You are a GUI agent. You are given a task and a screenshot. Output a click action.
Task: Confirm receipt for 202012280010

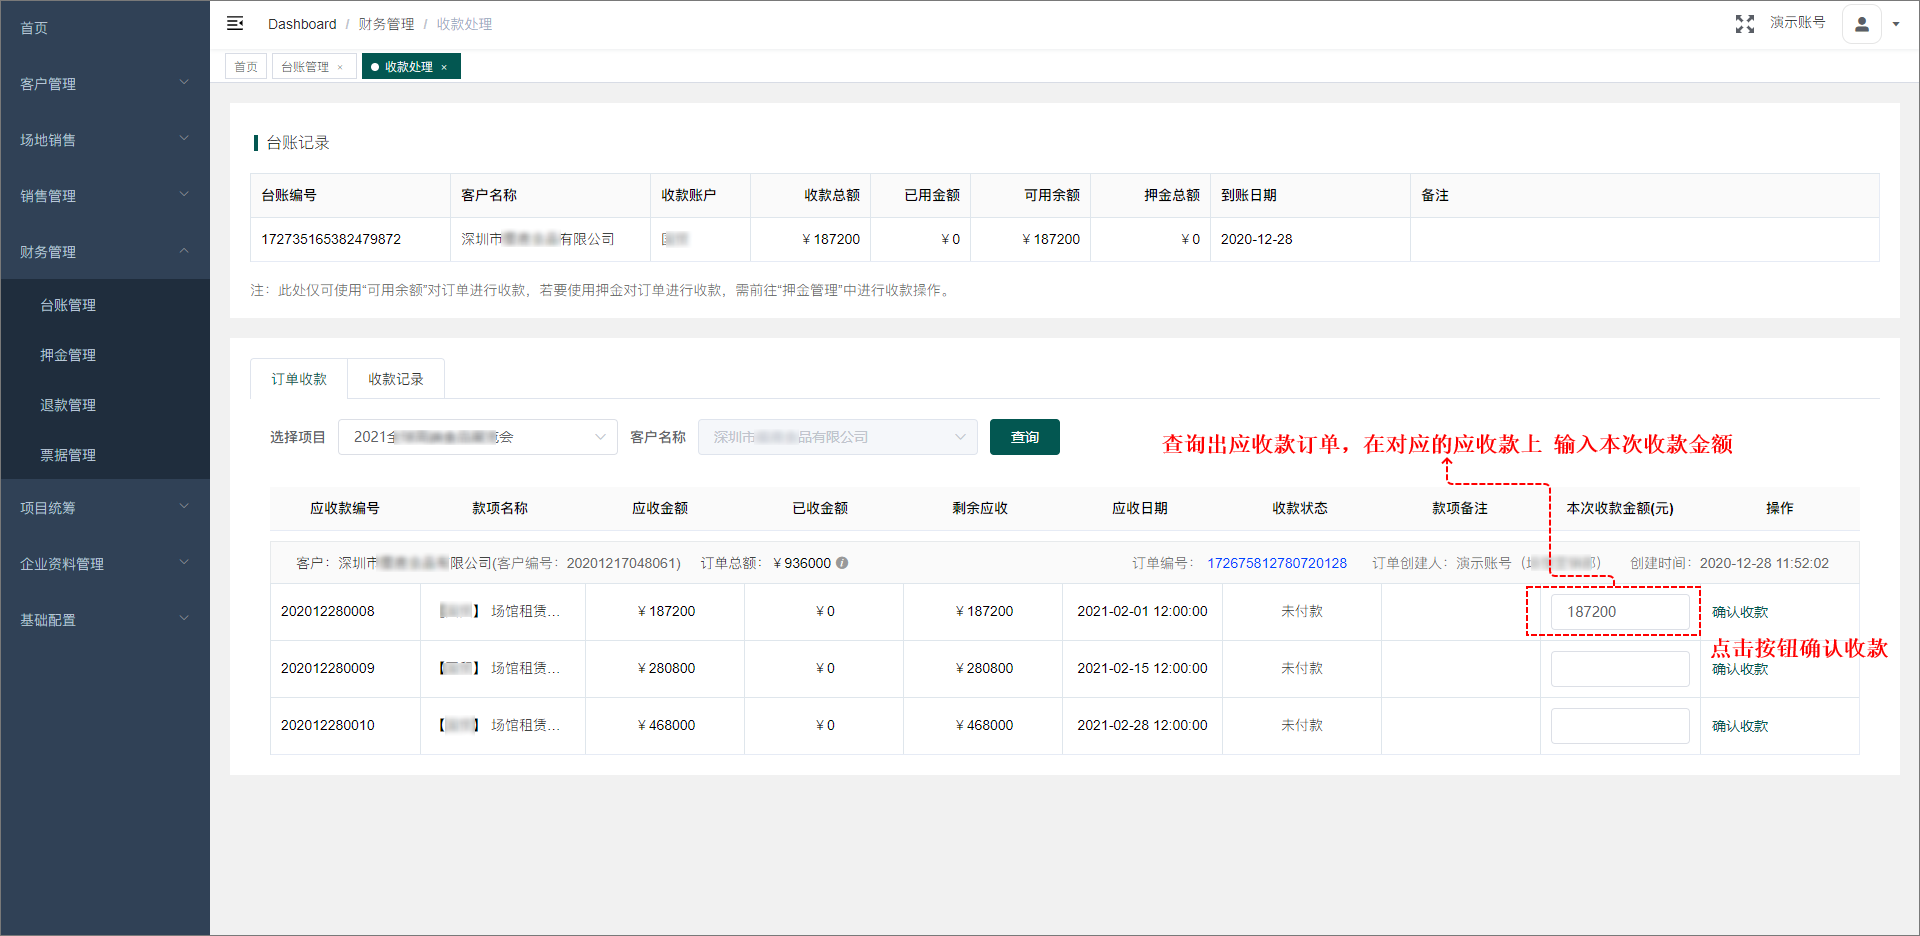pos(1740,726)
